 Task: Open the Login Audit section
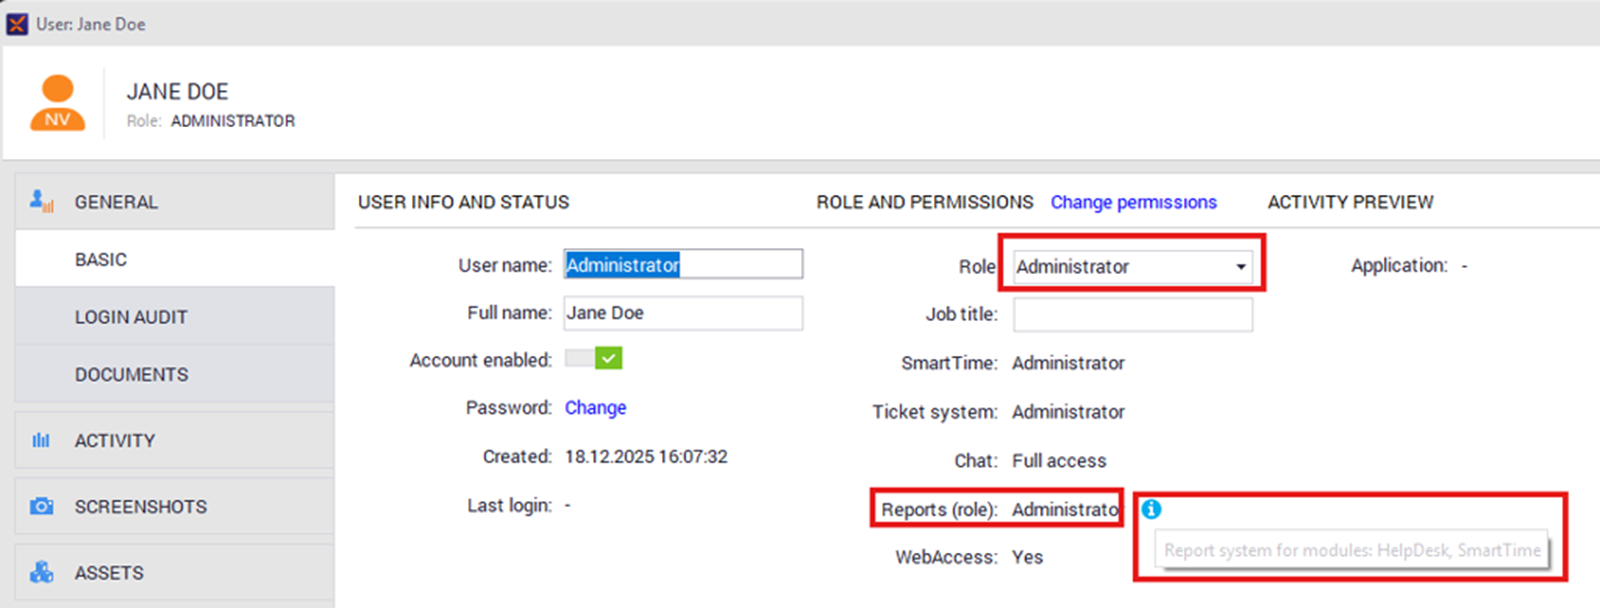click(x=131, y=317)
